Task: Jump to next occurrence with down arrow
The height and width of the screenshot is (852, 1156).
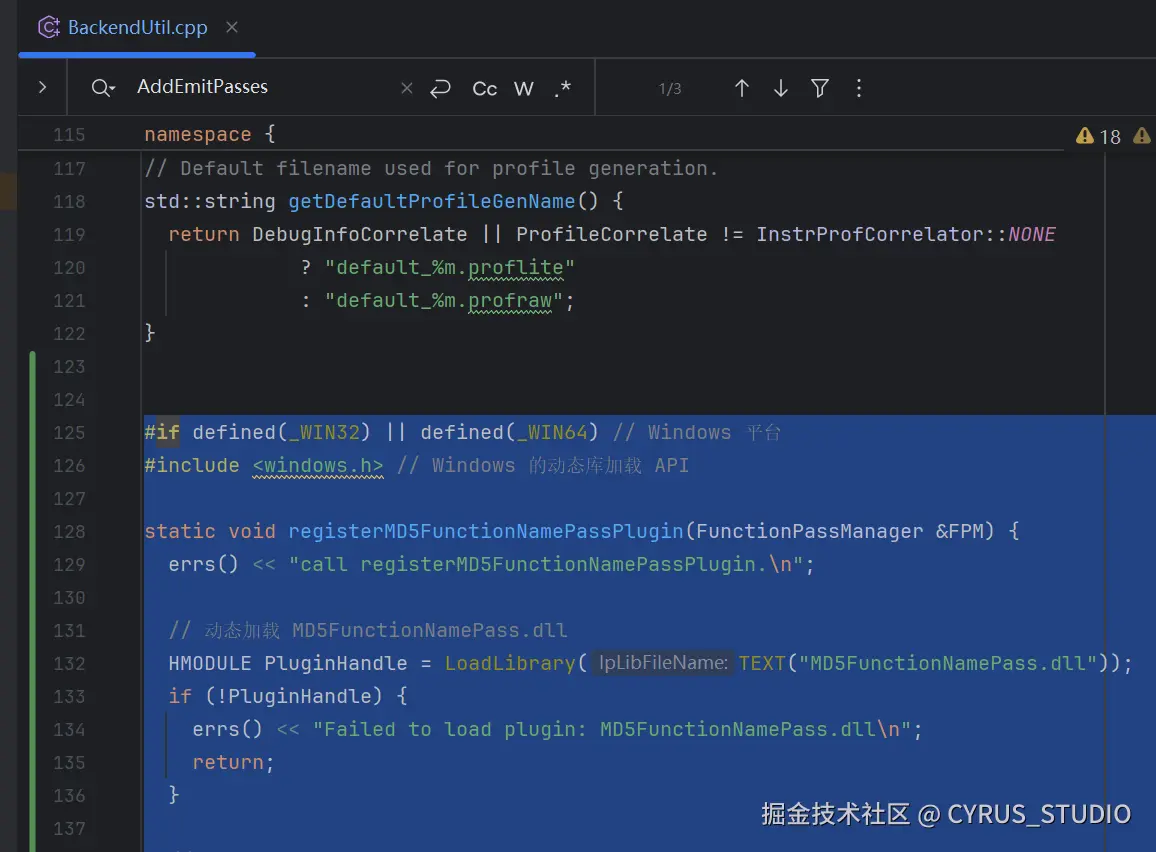Action: 781,88
